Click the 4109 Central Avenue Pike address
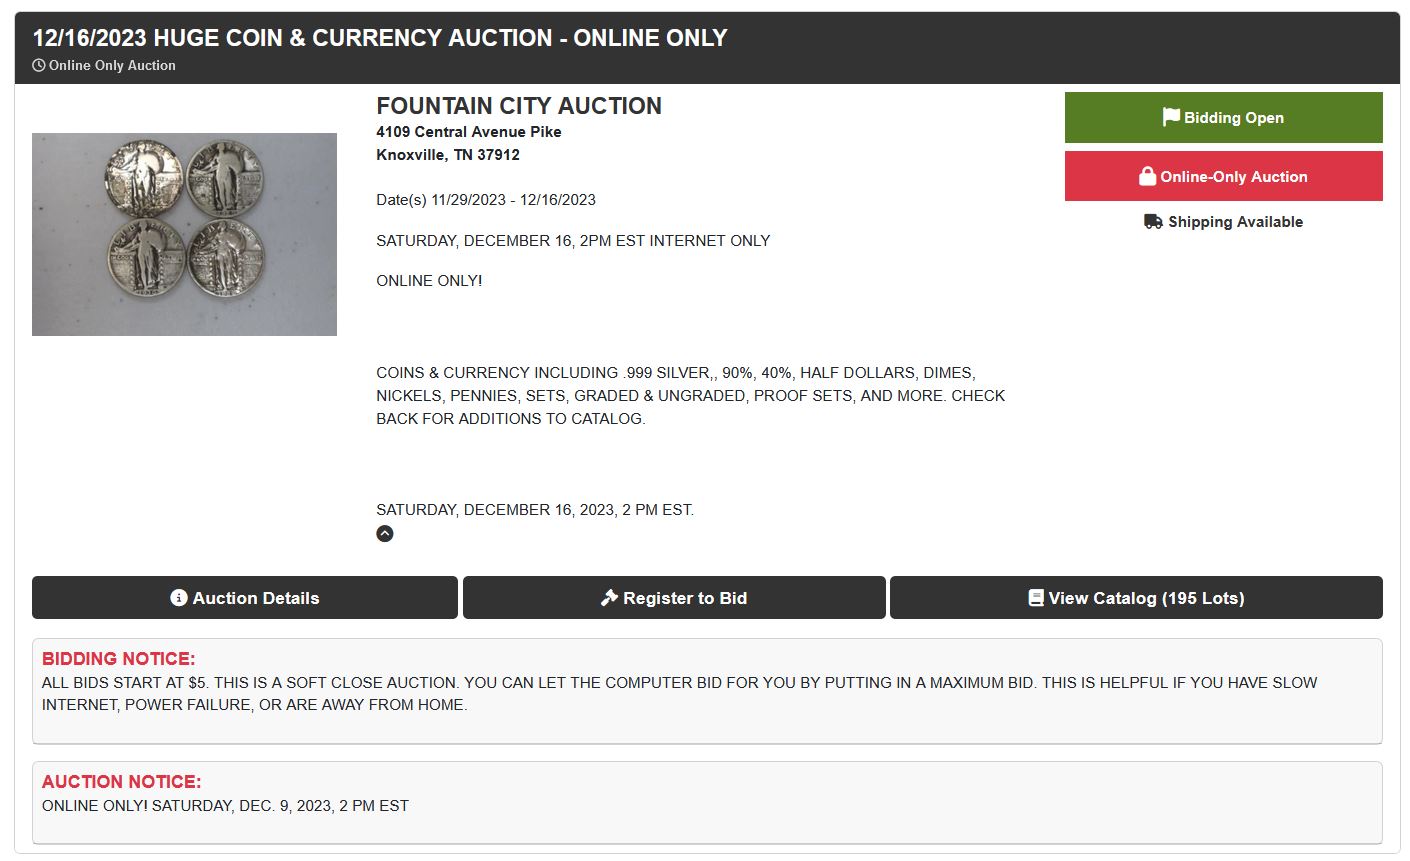1410x861 pixels. click(469, 132)
